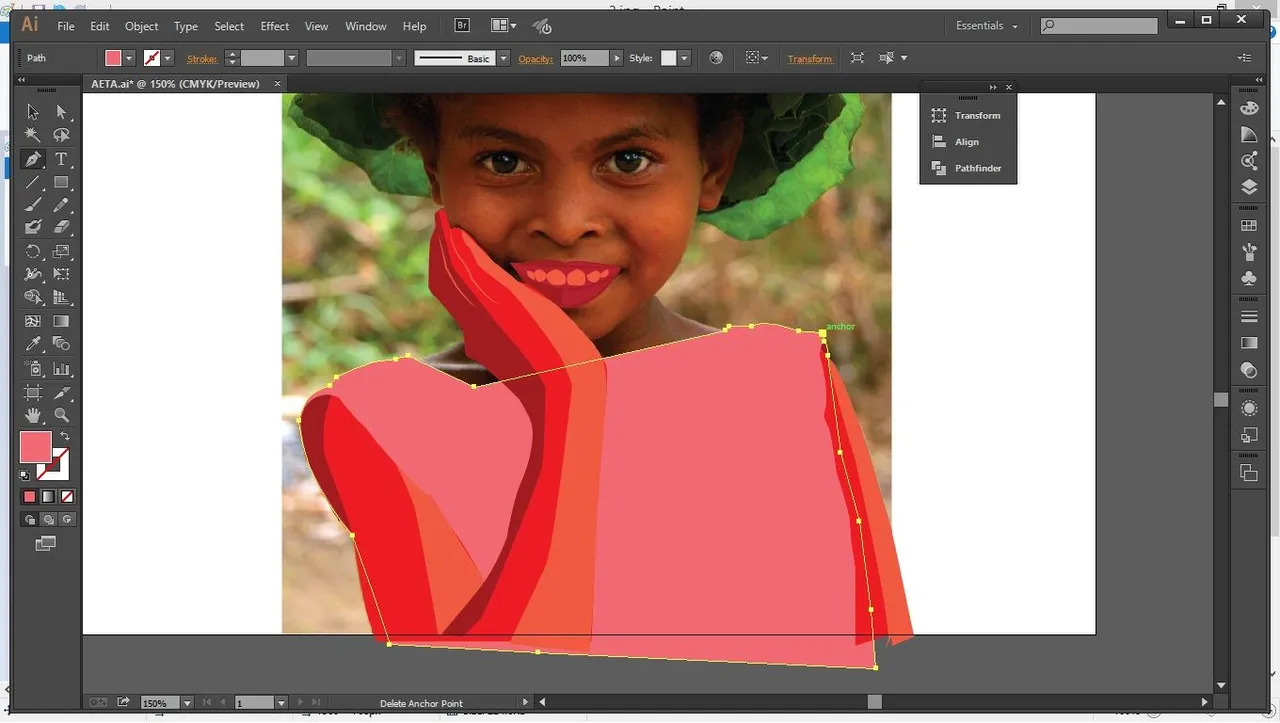Viewport: 1280px width, 723px height.
Task: Select the Paintbrush tool
Action: coord(33,205)
